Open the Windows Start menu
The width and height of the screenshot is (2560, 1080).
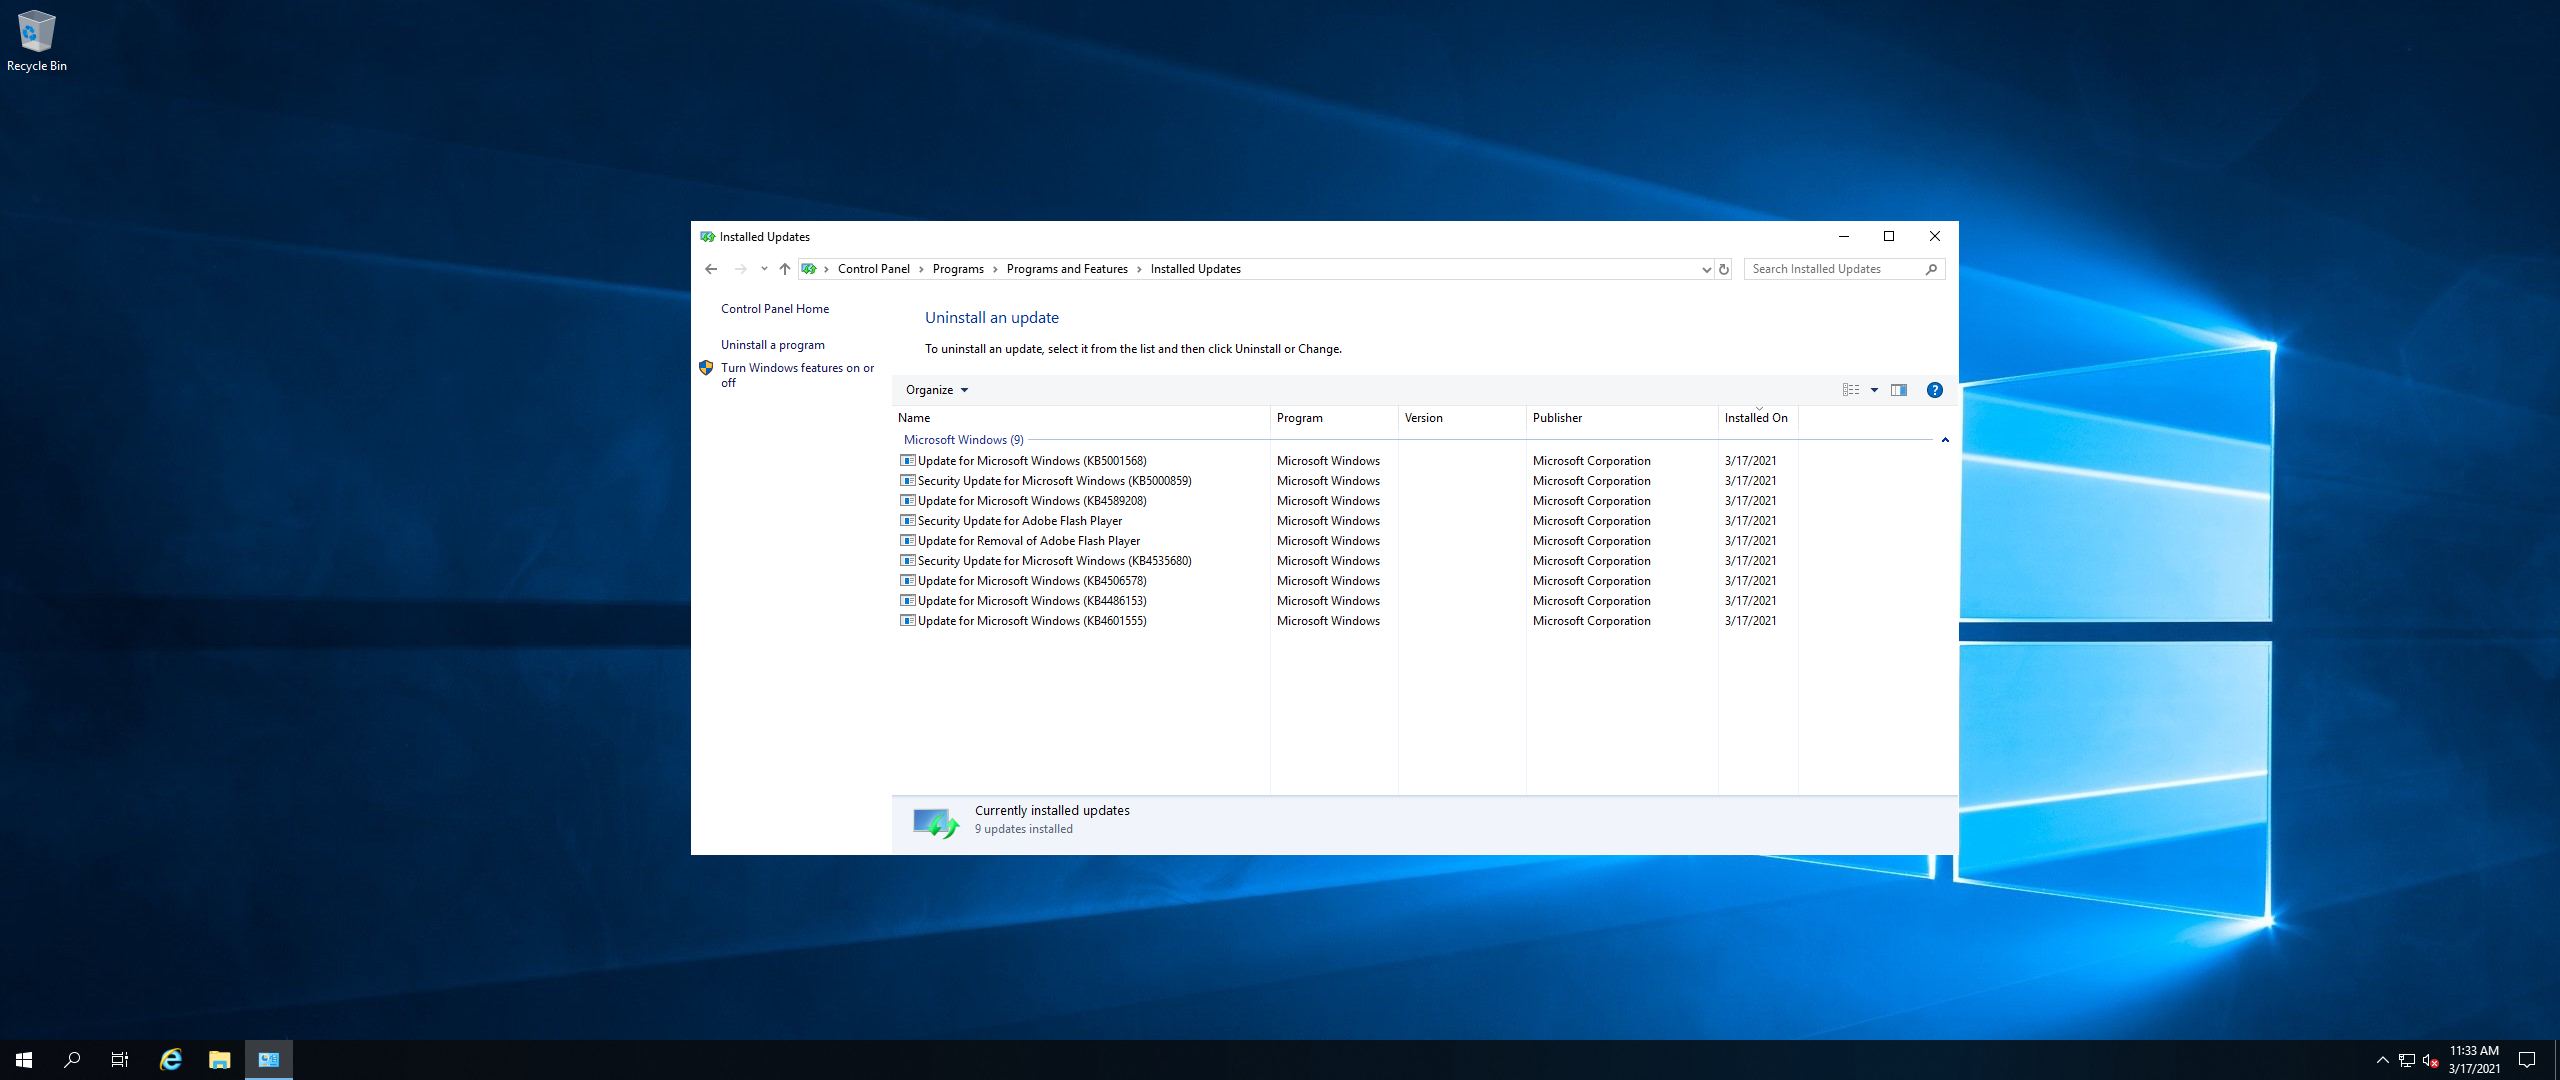(24, 1060)
